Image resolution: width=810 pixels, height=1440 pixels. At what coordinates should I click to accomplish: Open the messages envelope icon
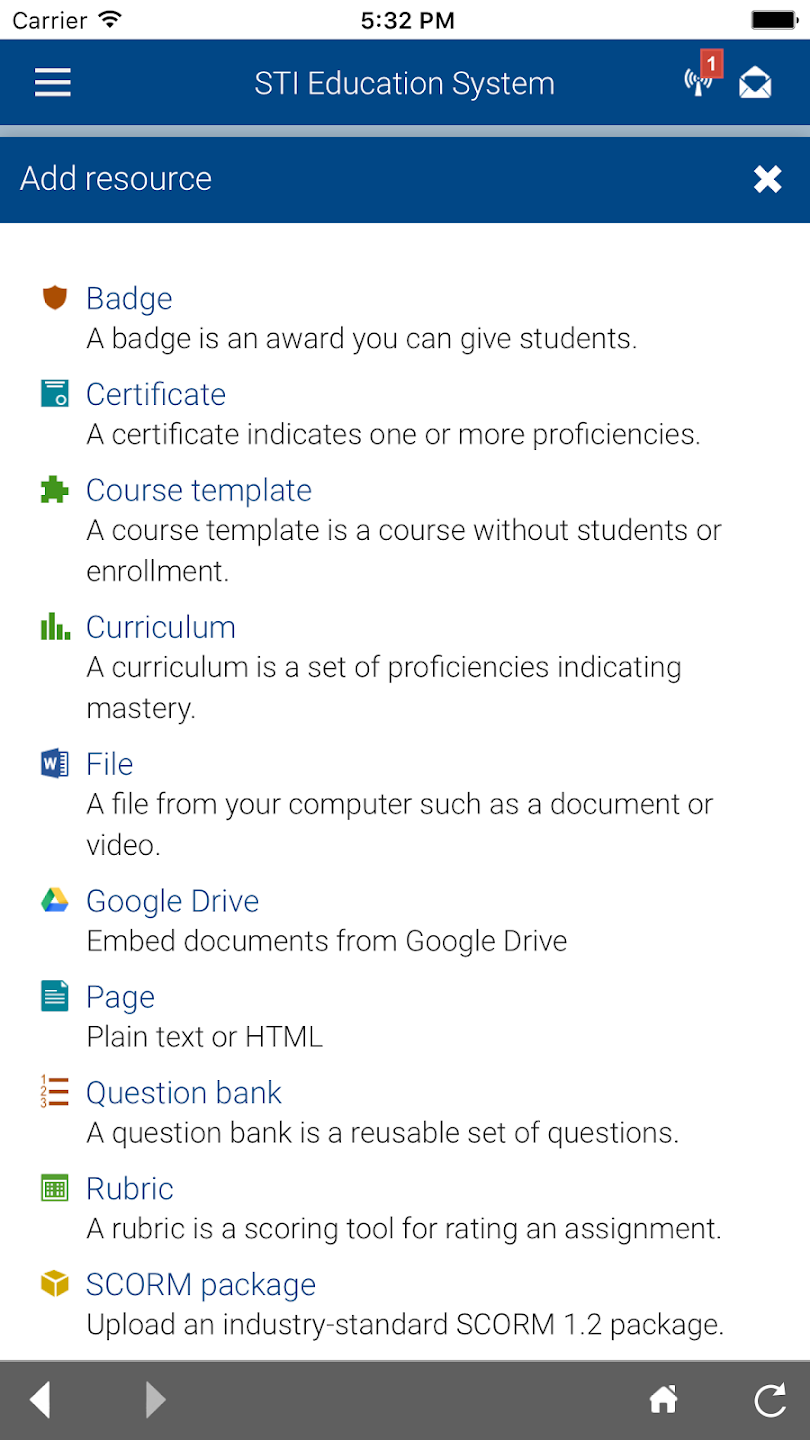[755, 83]
